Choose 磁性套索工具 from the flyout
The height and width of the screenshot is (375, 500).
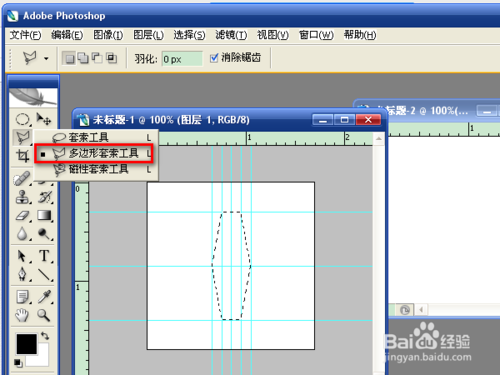[x=96, y=169]
